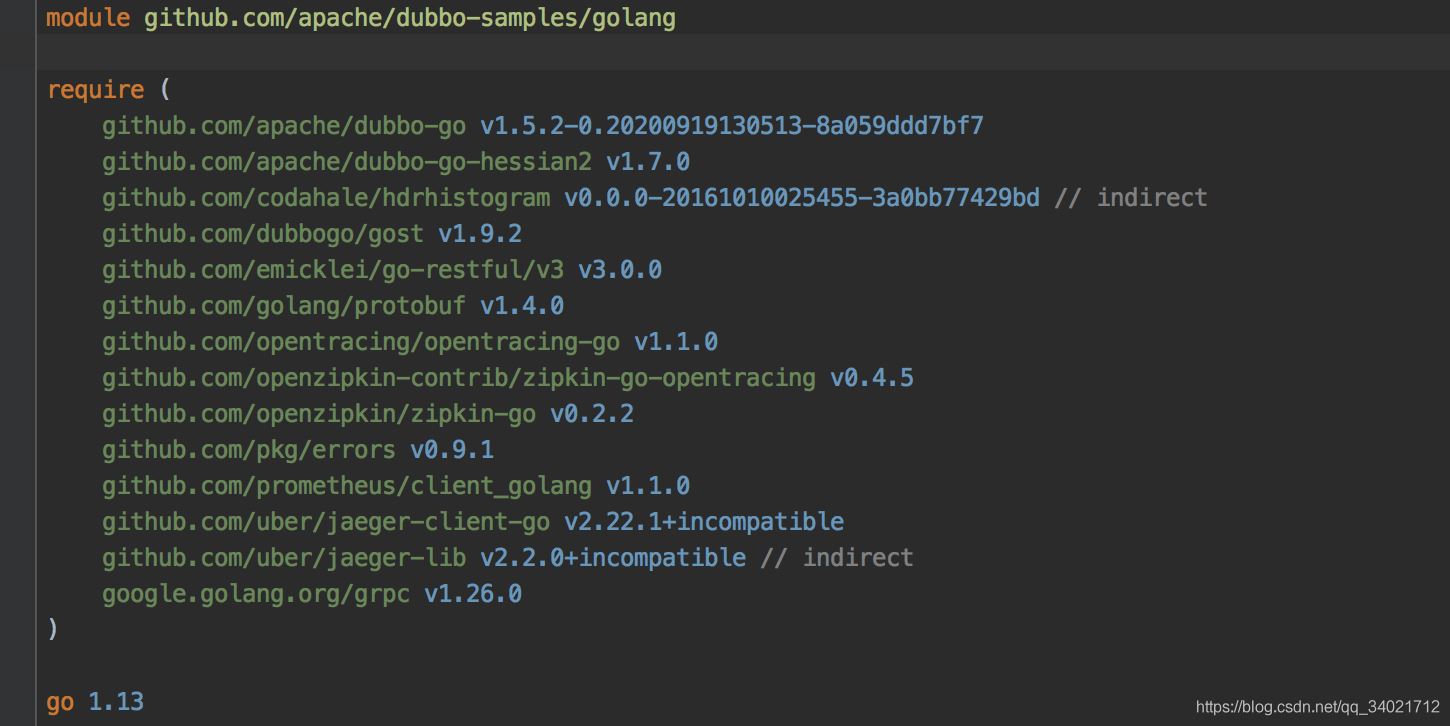Click the codahale/hdrhistogram dependency path
1450x726 pixels.
tap(325, 198)
